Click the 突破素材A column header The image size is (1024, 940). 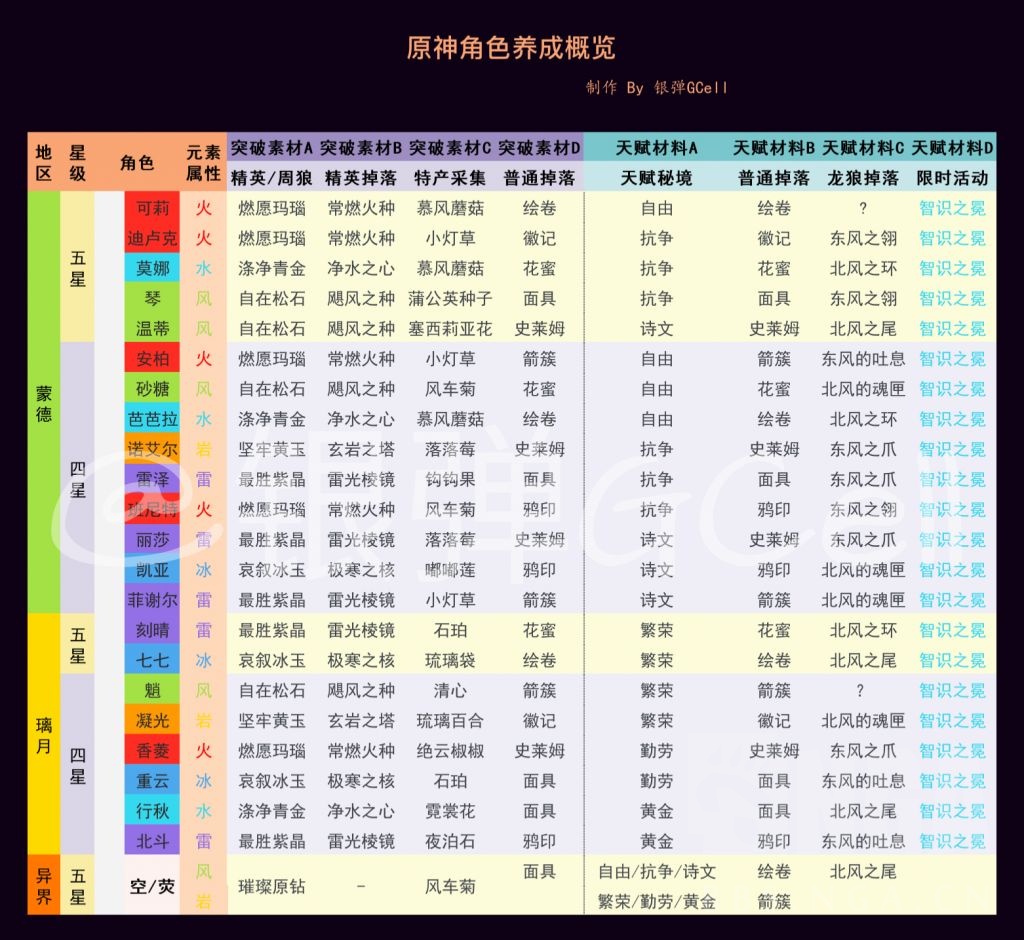pyautogui.click(x=272, y=148)
